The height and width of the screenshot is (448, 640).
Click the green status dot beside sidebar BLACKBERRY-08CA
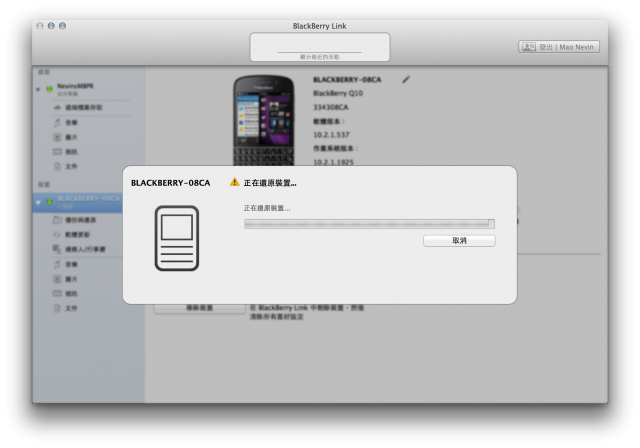pos(49,202)
